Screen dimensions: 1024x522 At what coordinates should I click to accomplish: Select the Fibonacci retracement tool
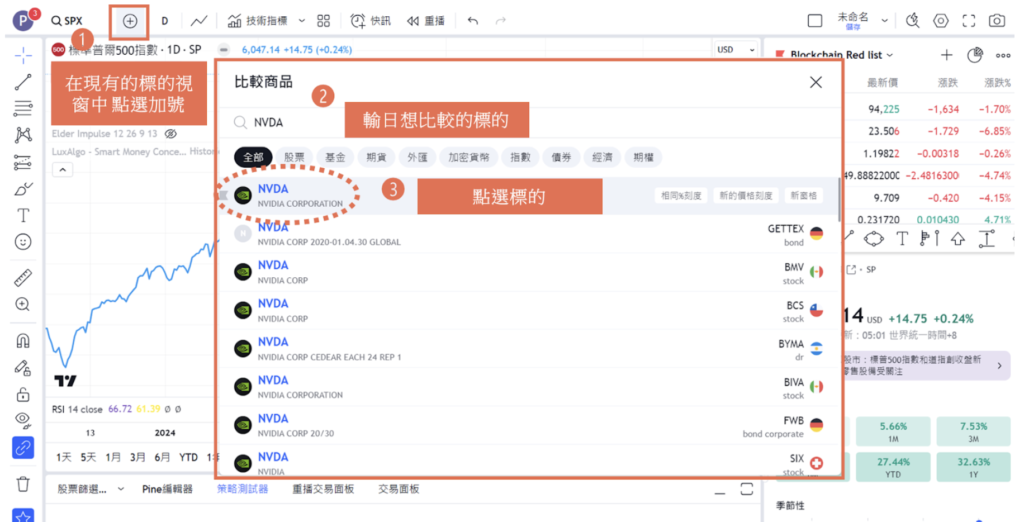point(23,108)
